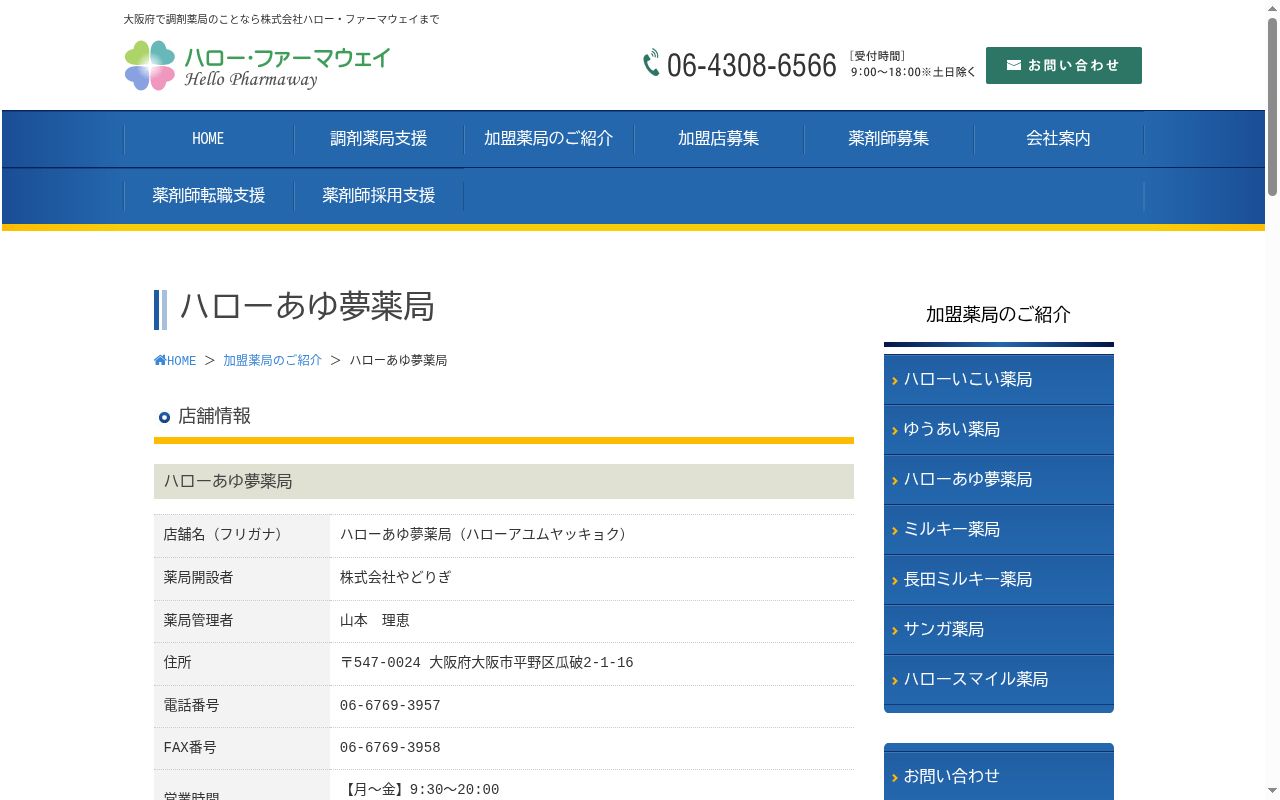Click phone number 06-4308-6566 in header
This screenshot has width=1280, height=800.
752,65
